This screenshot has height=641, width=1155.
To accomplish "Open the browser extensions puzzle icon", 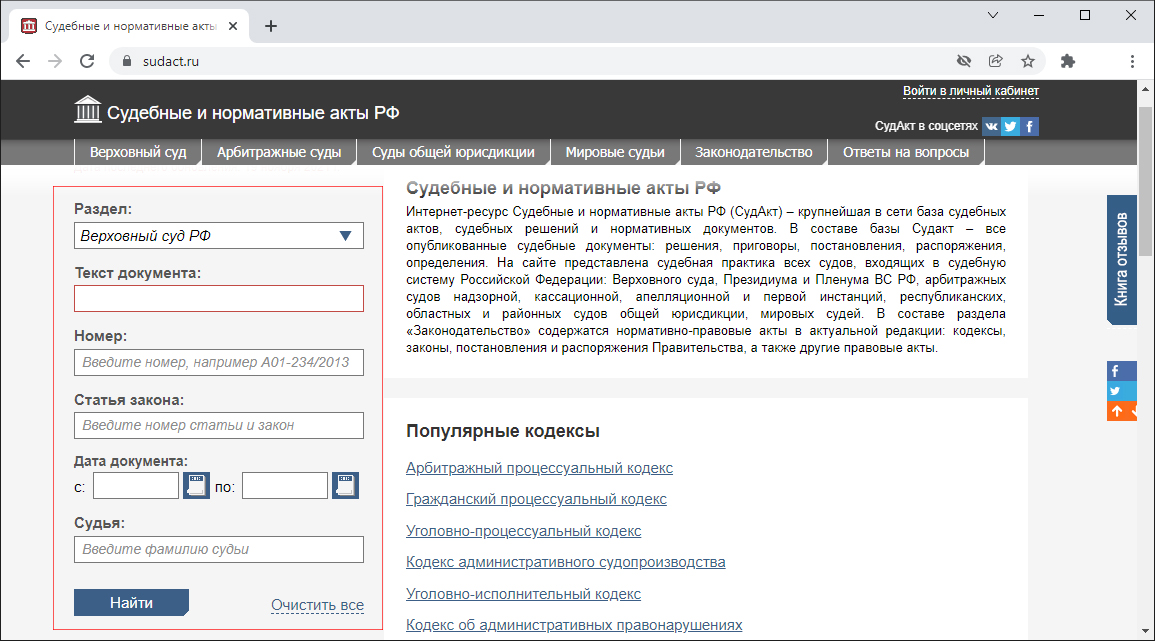I will [1068, 61].
